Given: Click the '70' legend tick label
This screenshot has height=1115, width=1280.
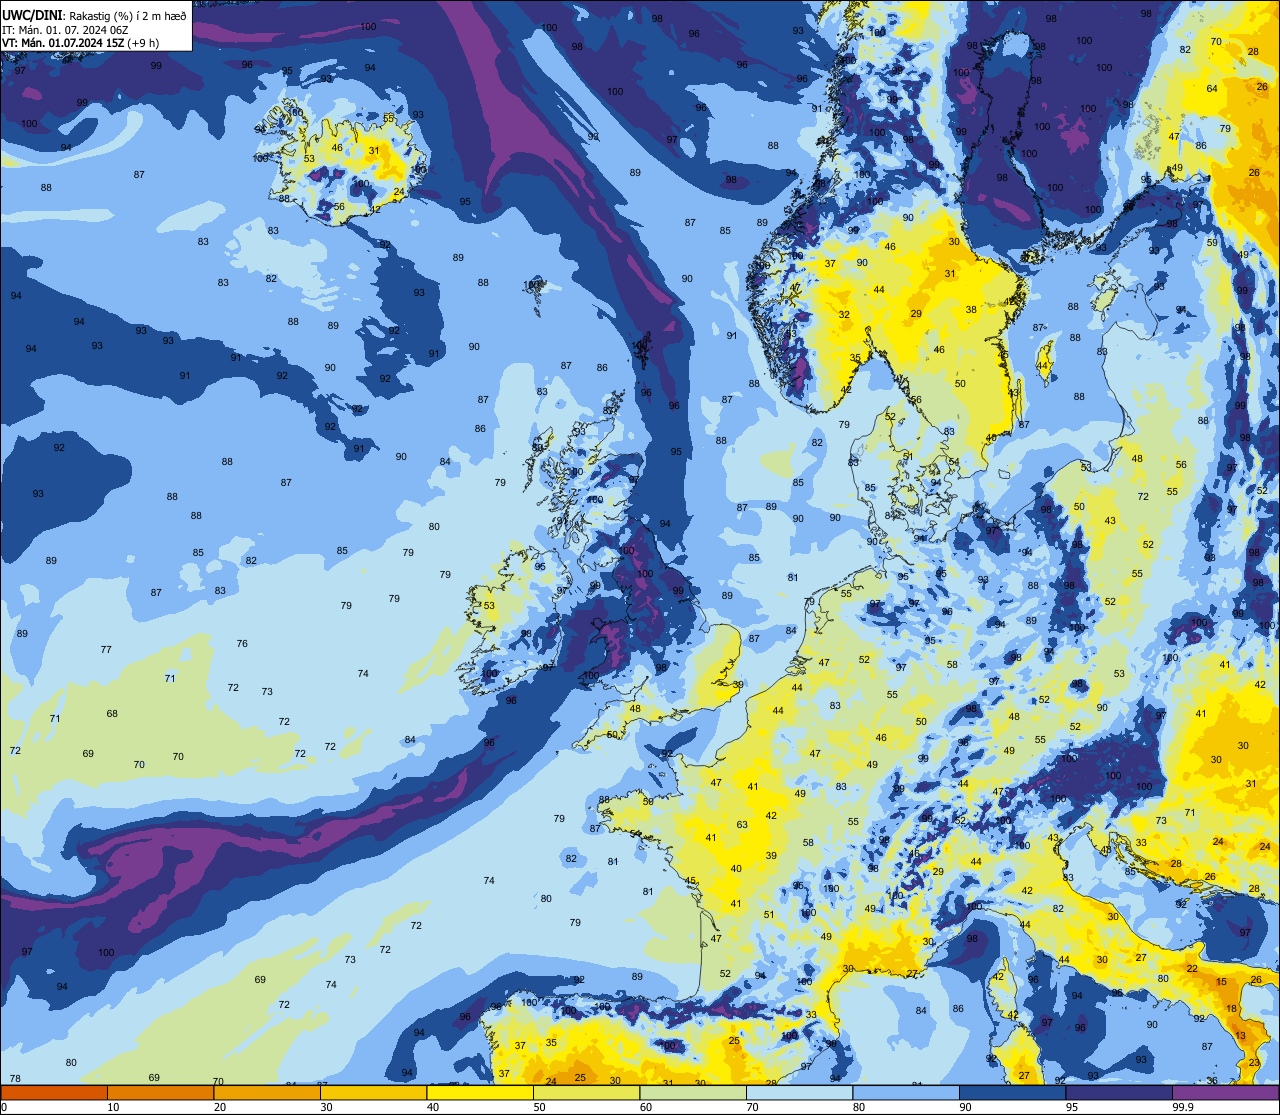Looking at the screenshot, I should (752, 1107).
